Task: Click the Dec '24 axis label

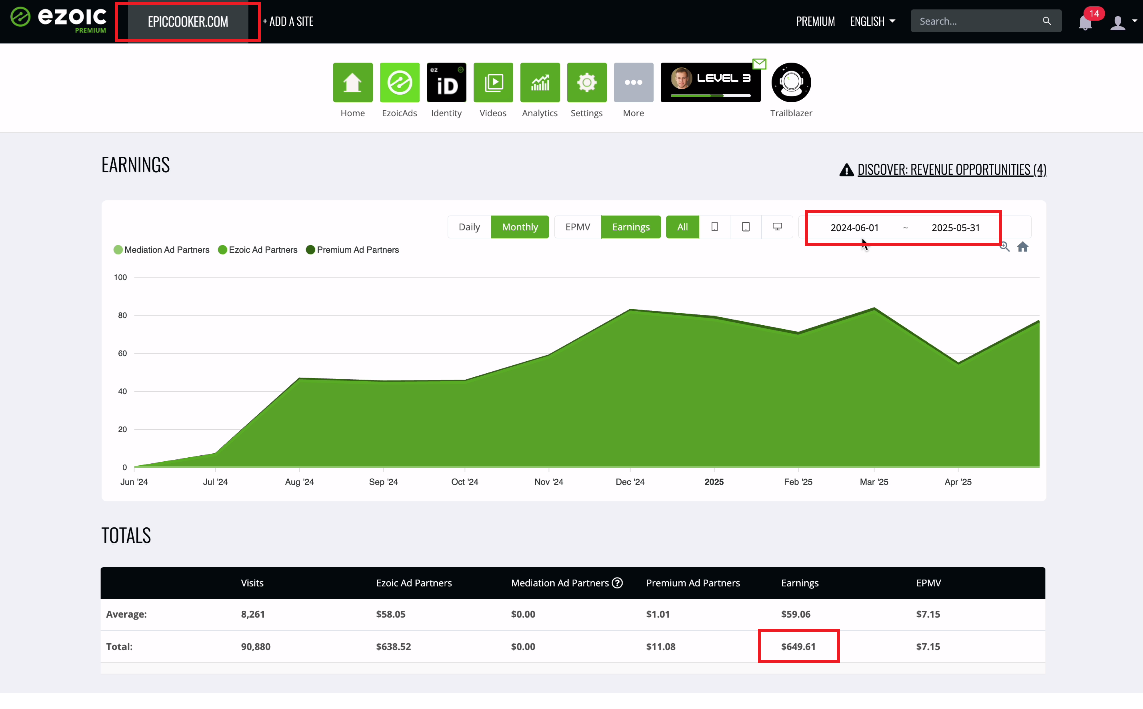Action: coord(630,482)
